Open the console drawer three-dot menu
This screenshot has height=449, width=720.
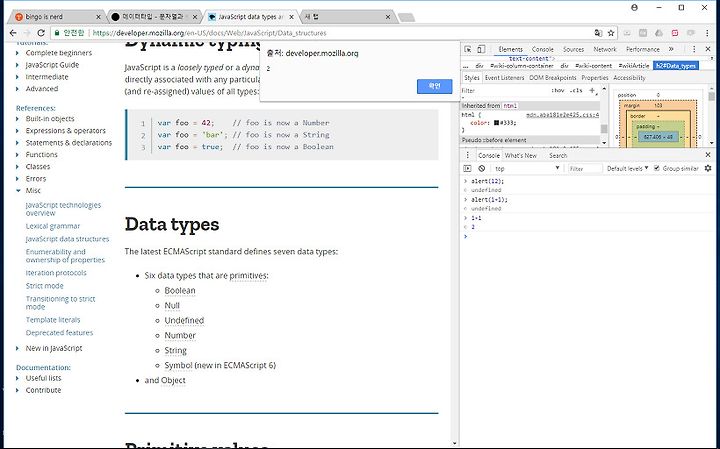467,155
